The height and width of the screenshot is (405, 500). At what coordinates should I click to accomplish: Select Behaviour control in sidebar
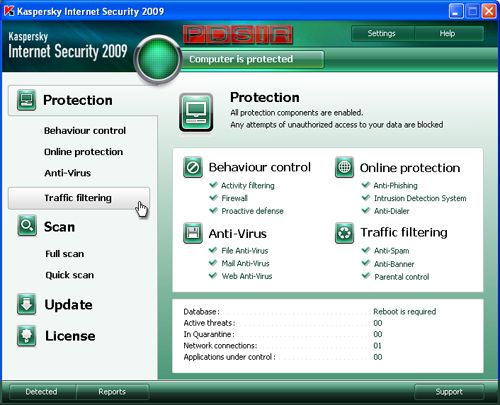(85, 130)
